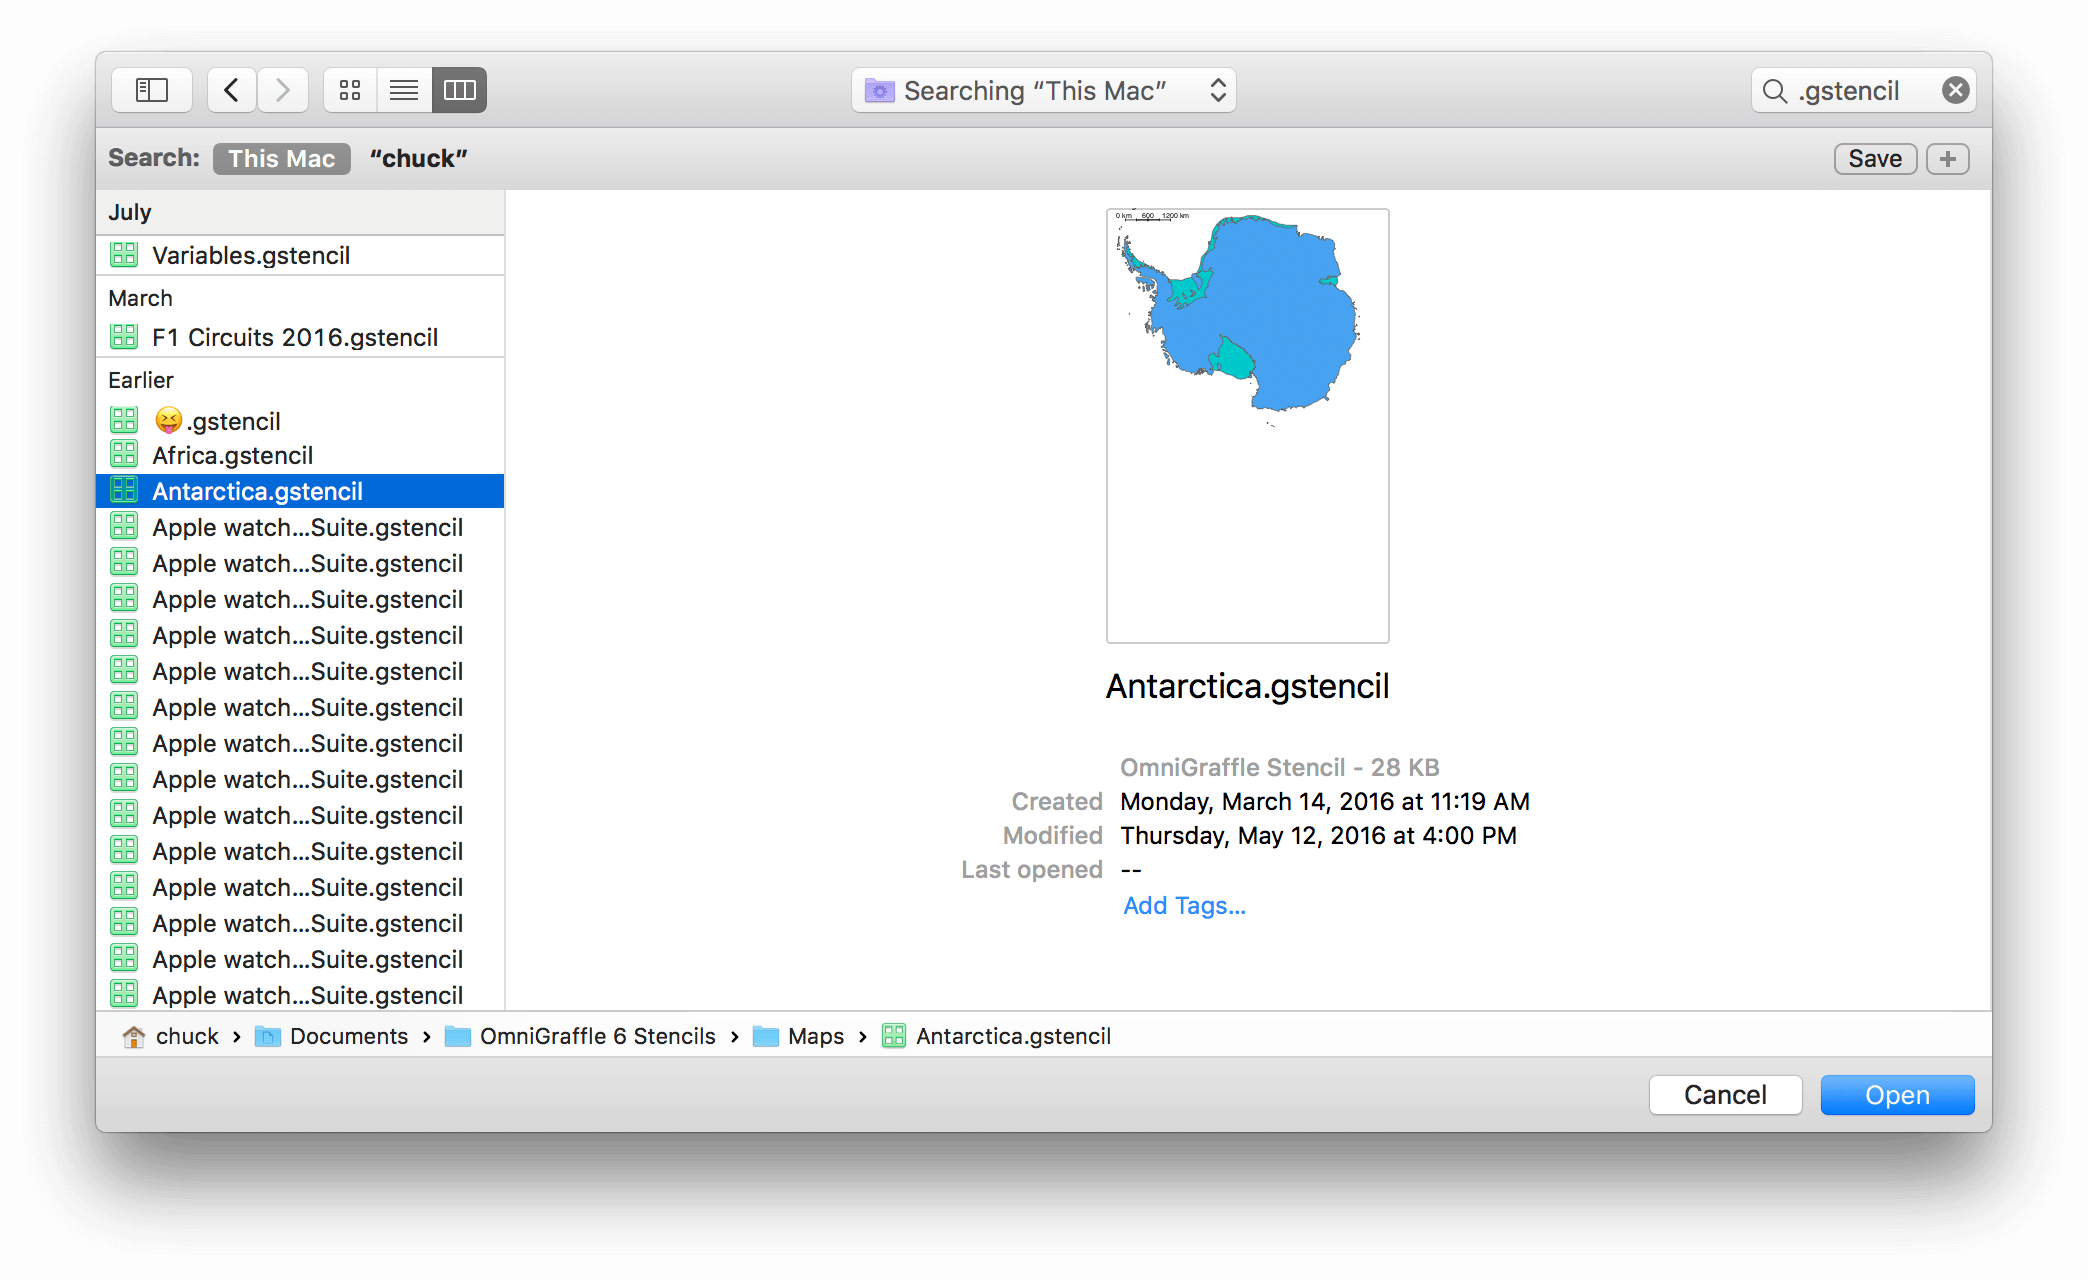The image size is (2088, 1280).
Task: Select This Mac search scope
Action: tap(280, 158)
